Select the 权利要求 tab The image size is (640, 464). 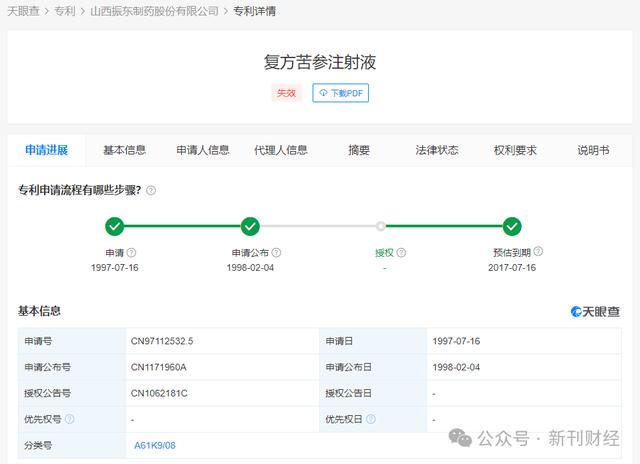tap(515, 151)
